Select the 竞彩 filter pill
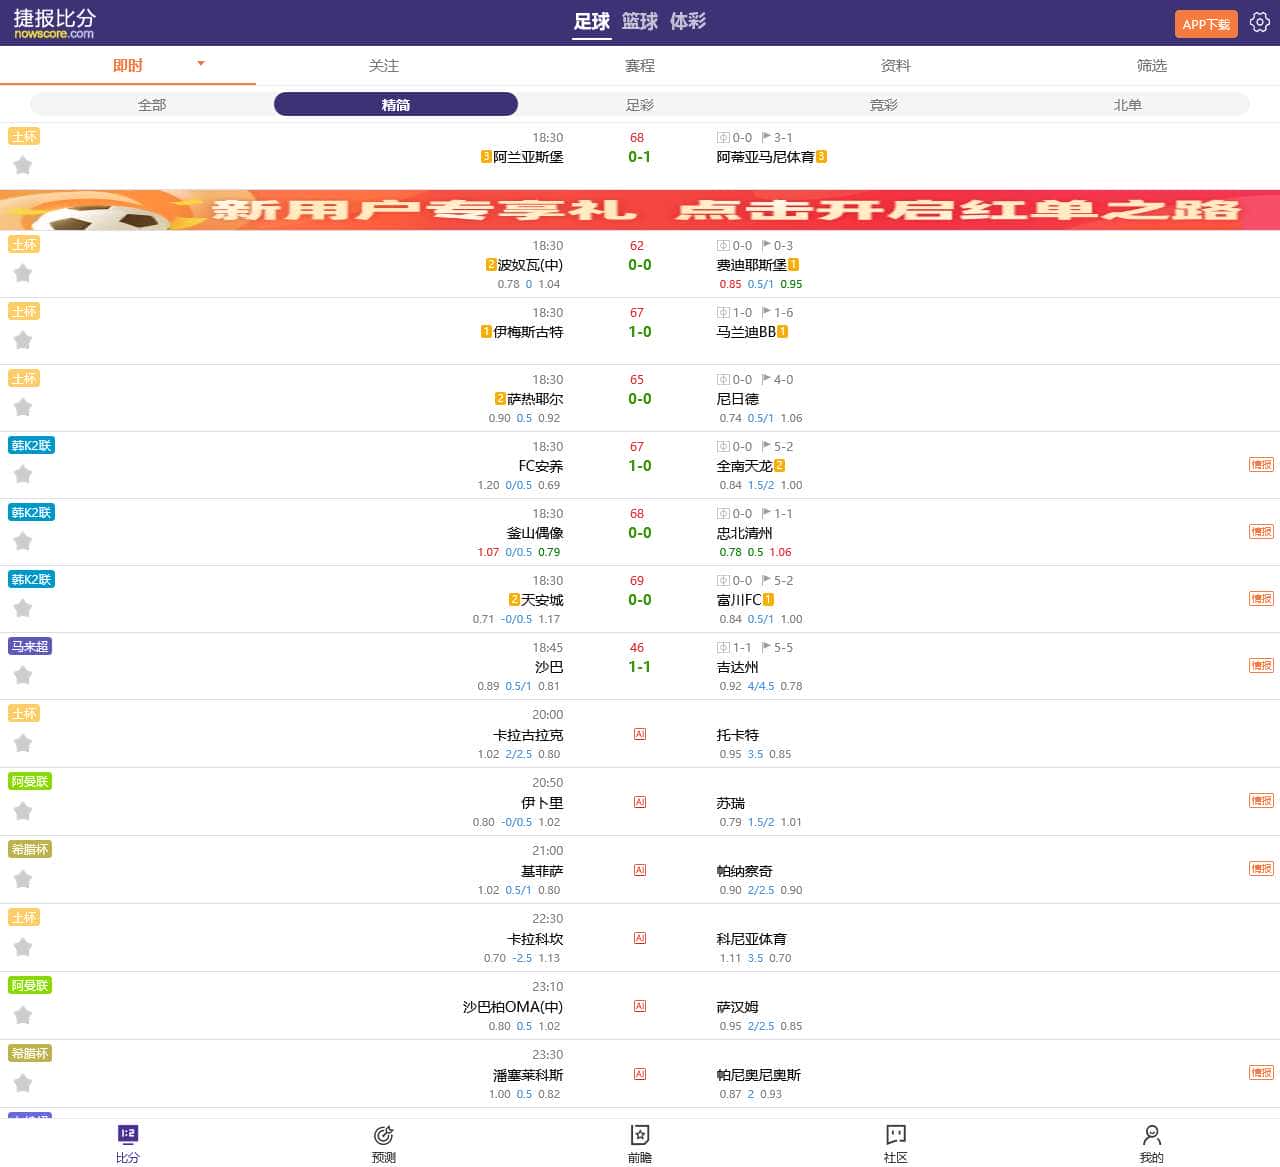This screenshot has width=1280, height=1167. [884, 105]
